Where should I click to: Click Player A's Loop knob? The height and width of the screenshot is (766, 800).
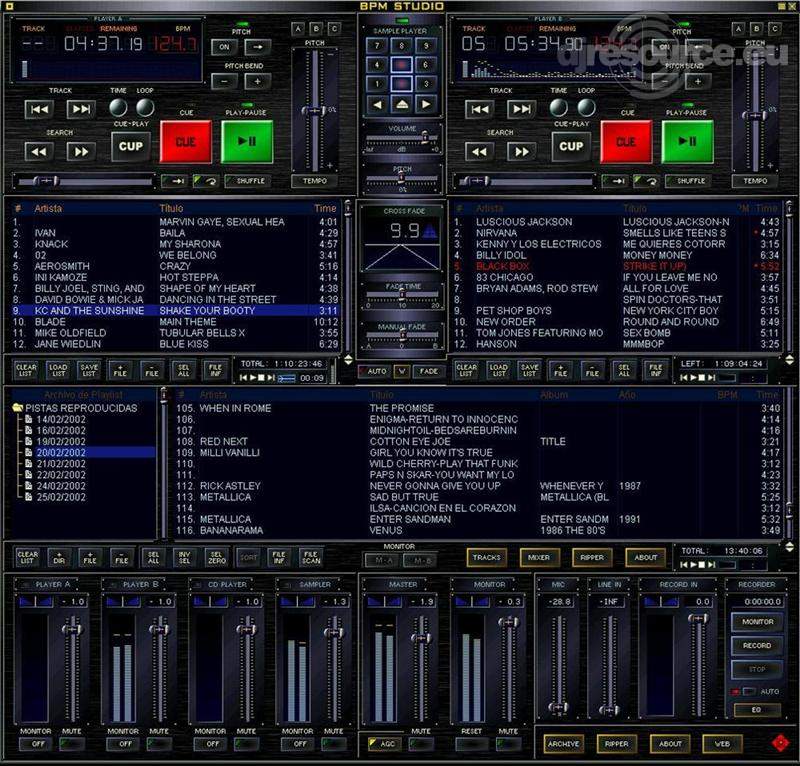(145, 107)
